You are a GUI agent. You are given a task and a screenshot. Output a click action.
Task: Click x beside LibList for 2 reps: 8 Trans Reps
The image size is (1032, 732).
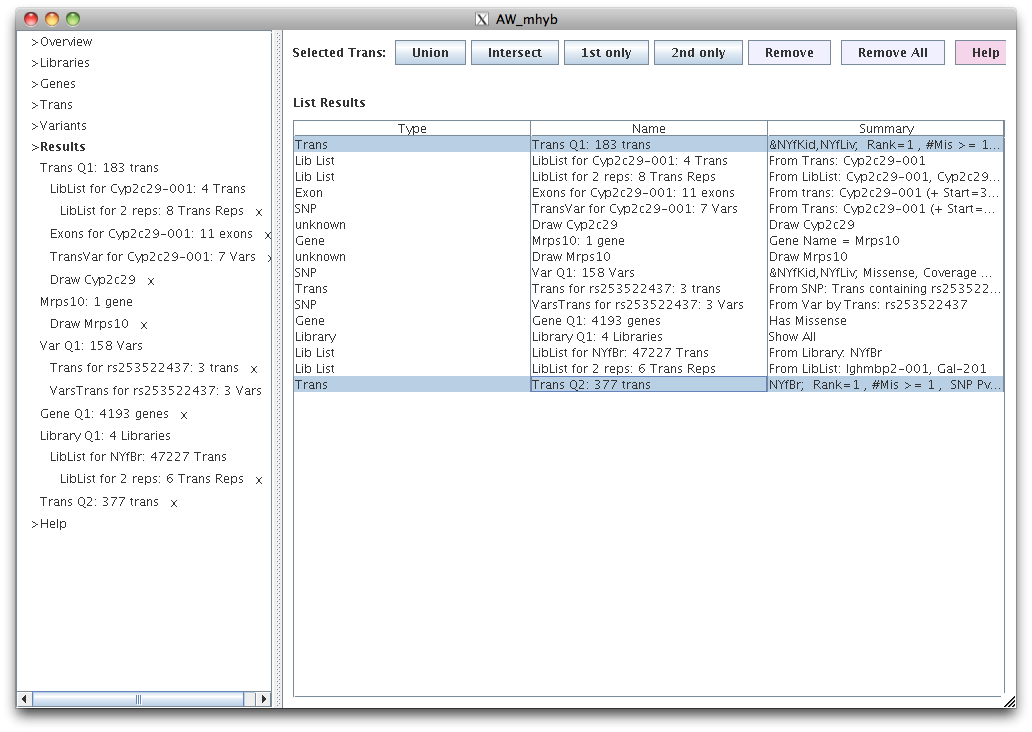tap(259, 212)
